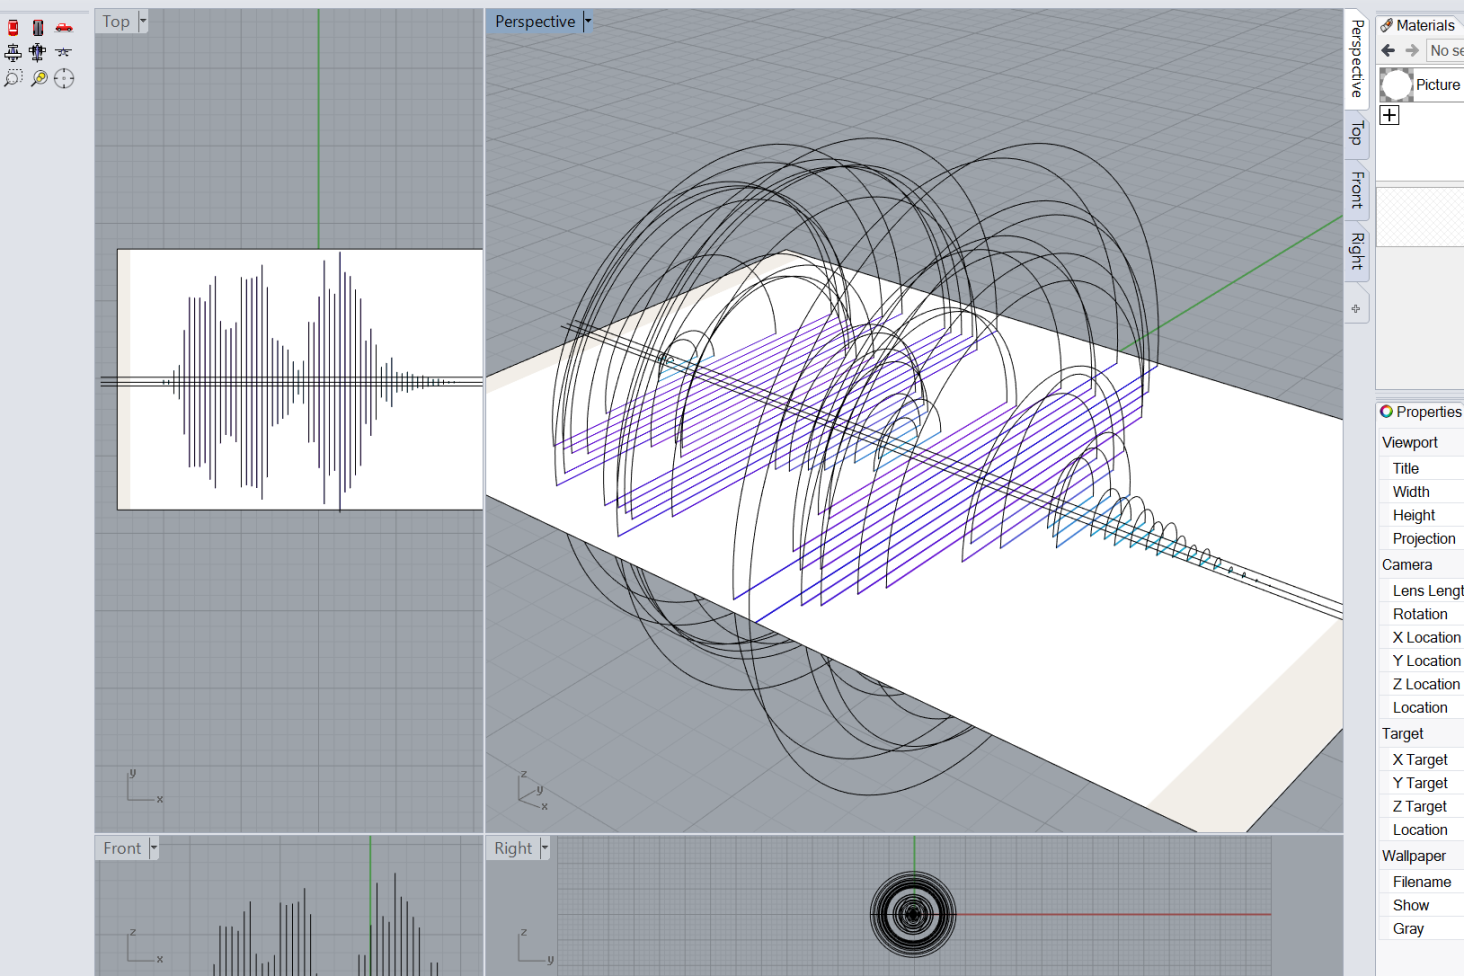This screenshot has height=976, width=1464.
Task: Click the Camera section header
Action: [x=1420, y=565]
